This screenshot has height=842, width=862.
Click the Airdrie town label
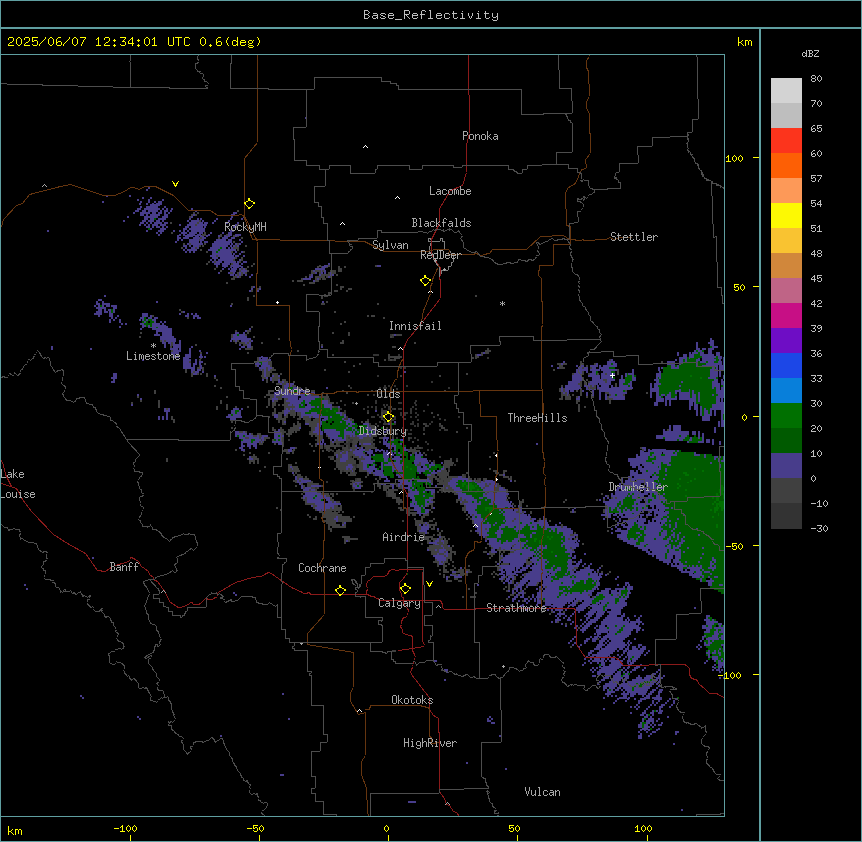404,537
